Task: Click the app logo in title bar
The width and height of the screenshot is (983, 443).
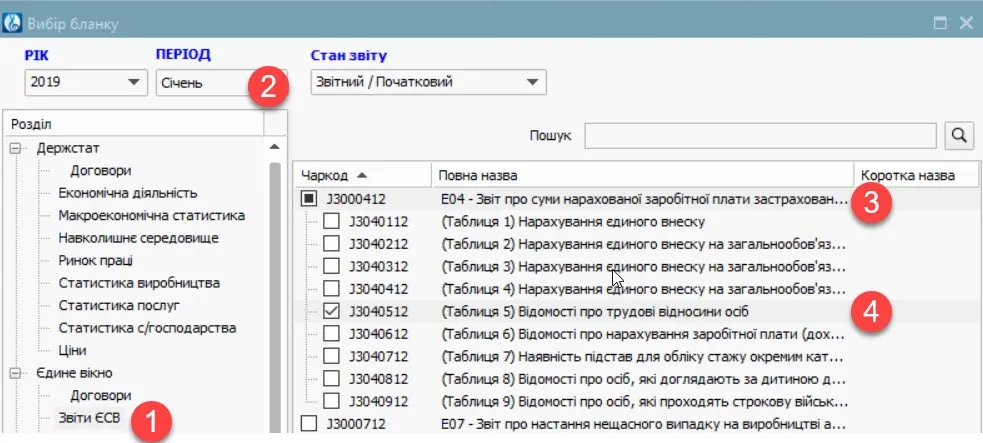Action: [13, 24]
